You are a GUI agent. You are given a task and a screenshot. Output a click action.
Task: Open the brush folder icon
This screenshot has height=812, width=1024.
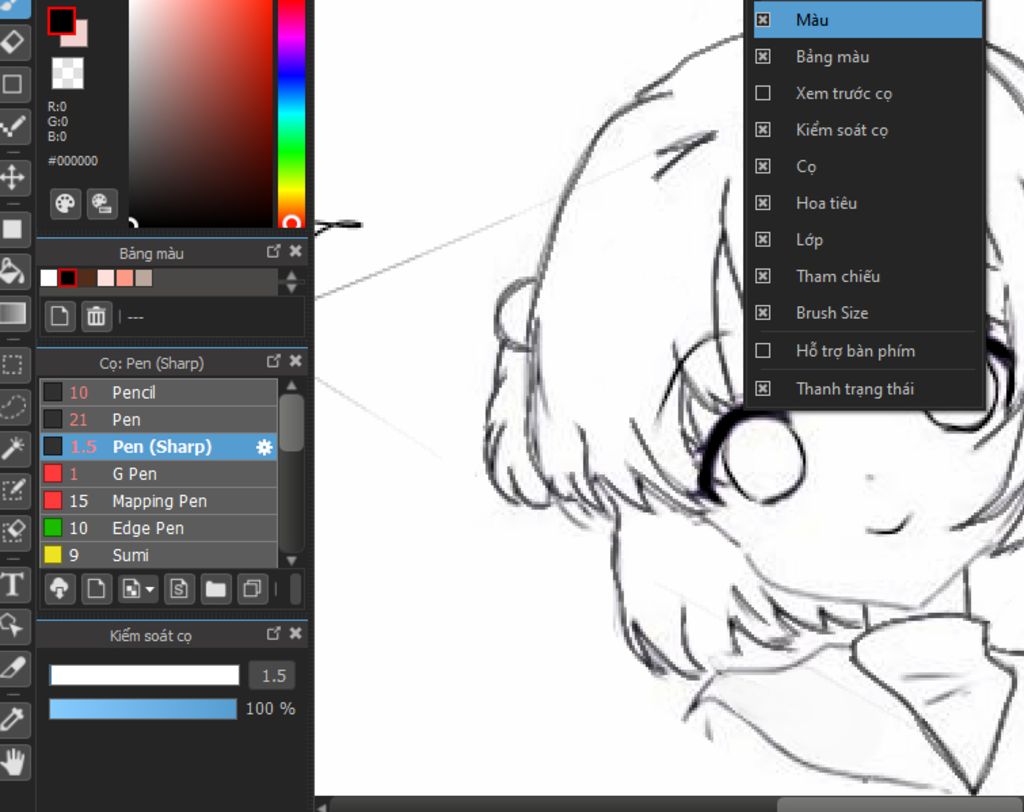[216, 589]
